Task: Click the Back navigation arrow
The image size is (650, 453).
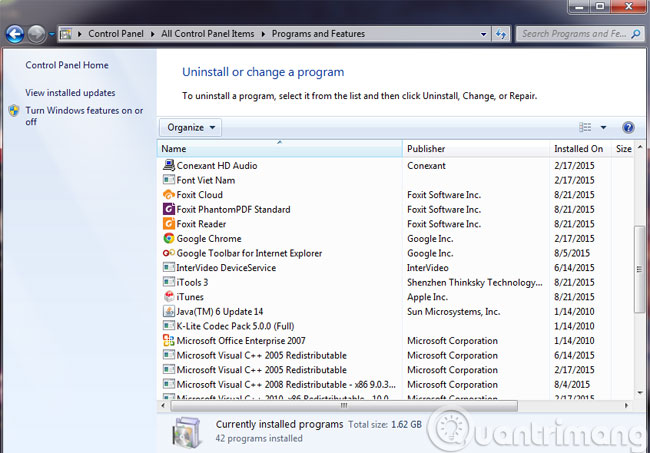Action: point(15,34)
